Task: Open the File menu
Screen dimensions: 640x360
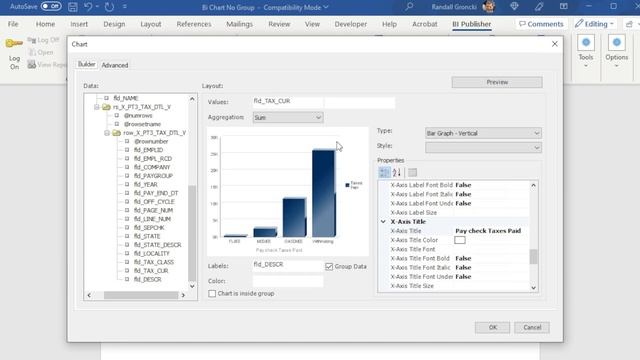Action: tap(13, 24)
